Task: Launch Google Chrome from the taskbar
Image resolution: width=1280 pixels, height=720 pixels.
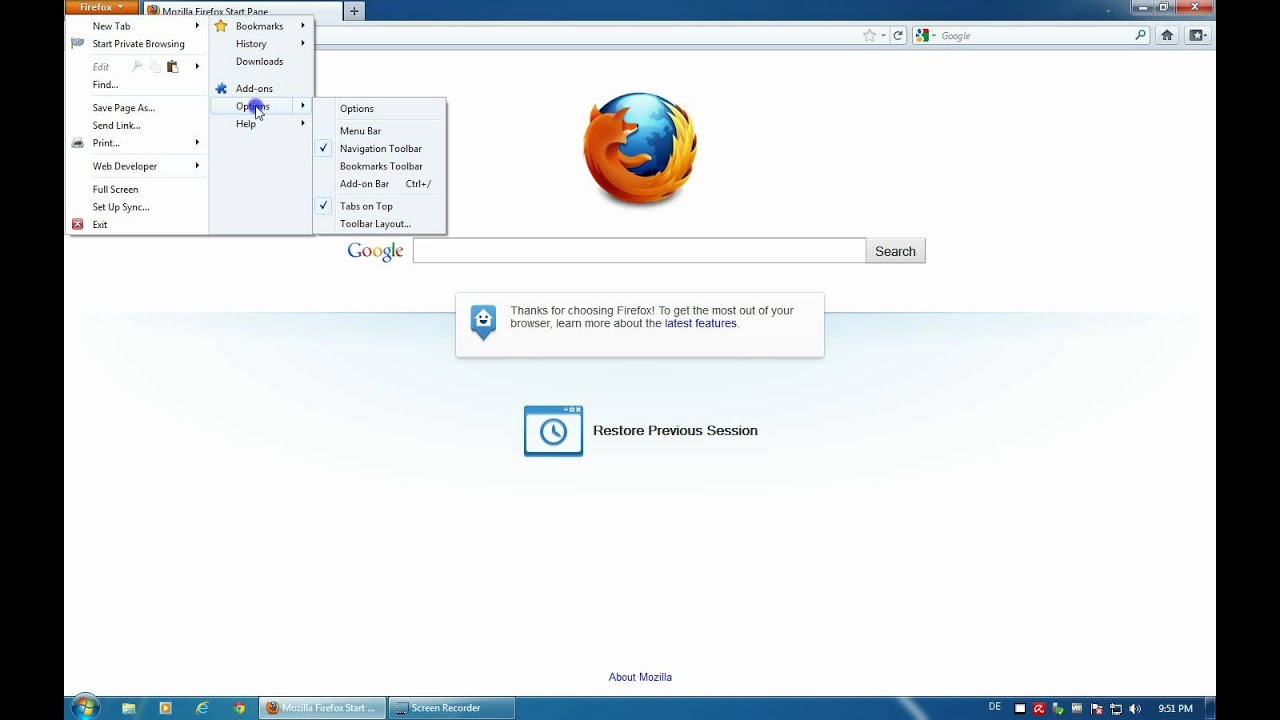Action: (x=239, y=708)
